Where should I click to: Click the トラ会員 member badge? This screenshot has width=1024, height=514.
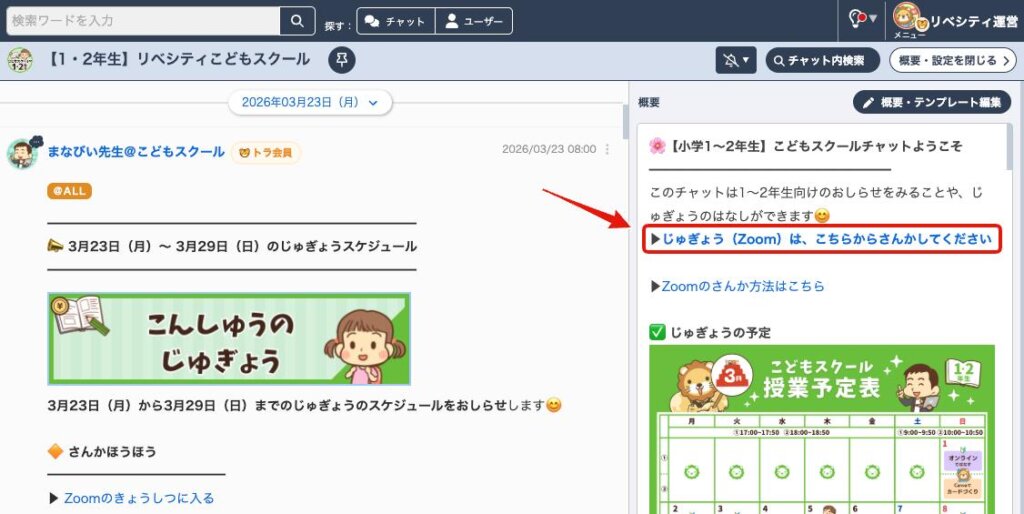point(266,152)
